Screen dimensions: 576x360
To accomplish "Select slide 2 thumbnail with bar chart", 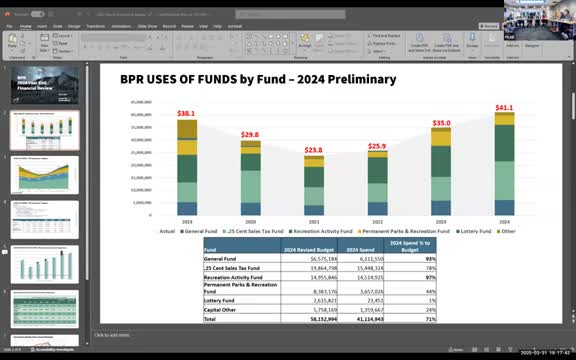I will tap(45, 130).
